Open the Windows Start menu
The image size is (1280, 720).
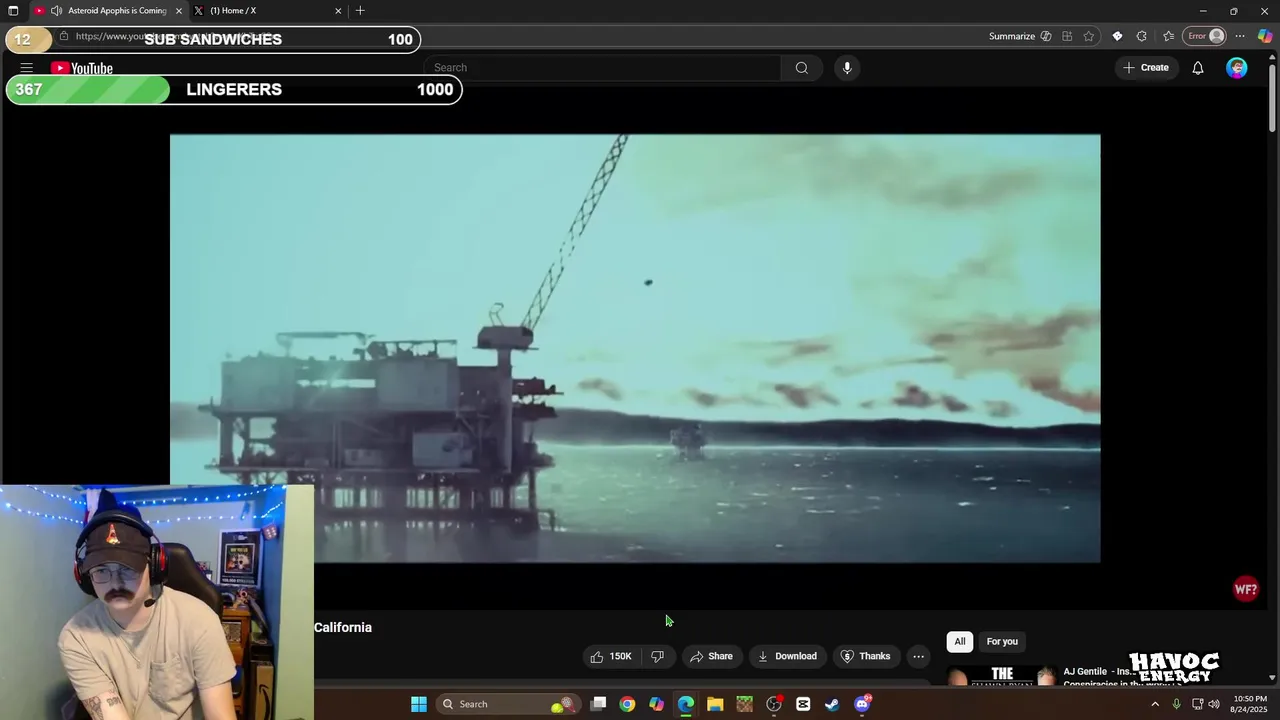point(419,704)
